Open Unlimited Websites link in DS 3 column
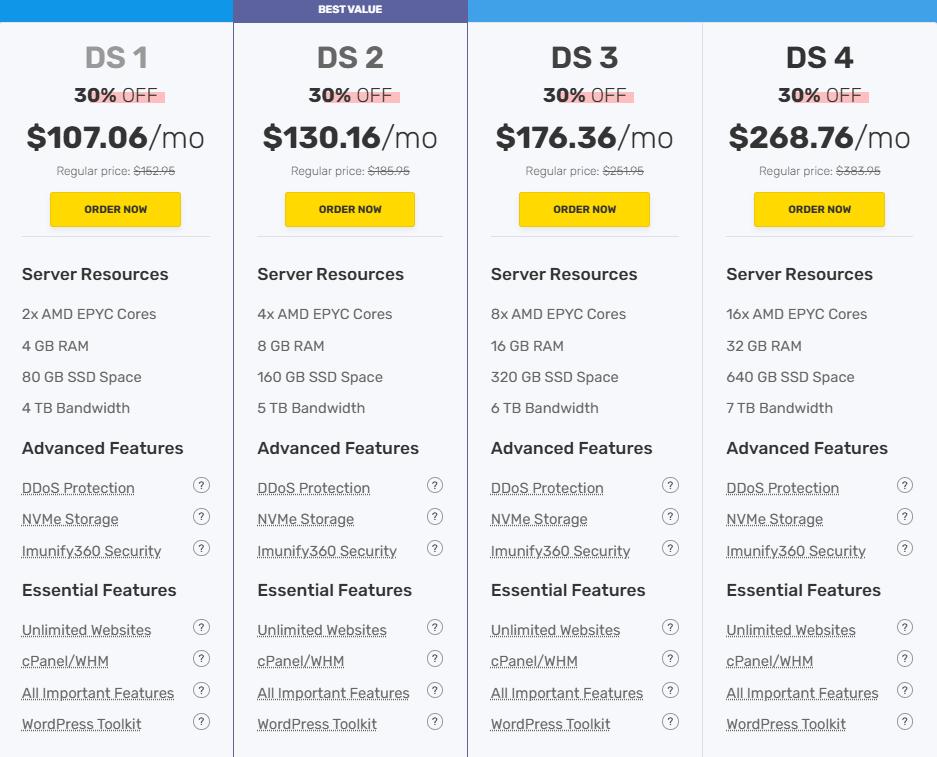Screen dimensions: 937x757 click(x=555, y=631)
